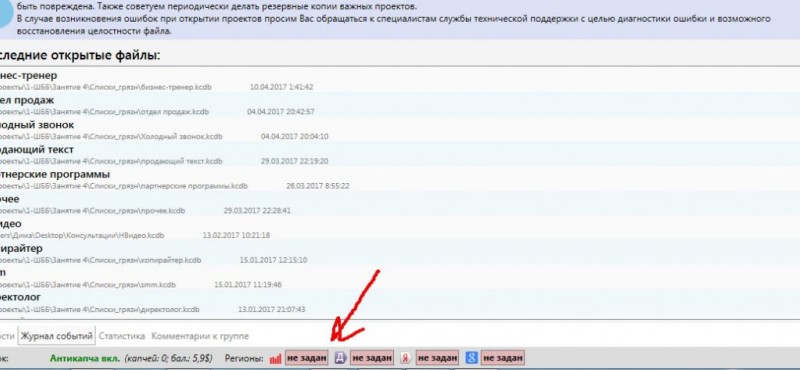This screenshot has height=370, width=800.
Task: Set the region next to the Wordstat bars icon
Action: pyautogui.click(x=306, y=358)
